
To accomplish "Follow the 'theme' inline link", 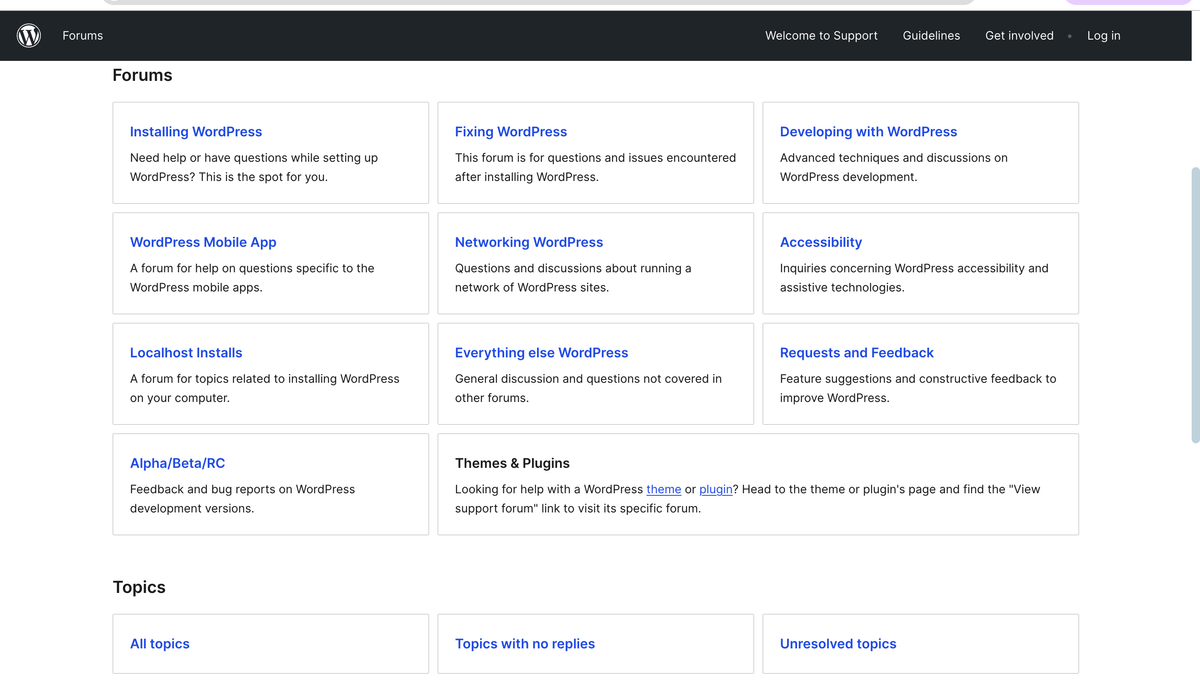I will coord(664,489).
